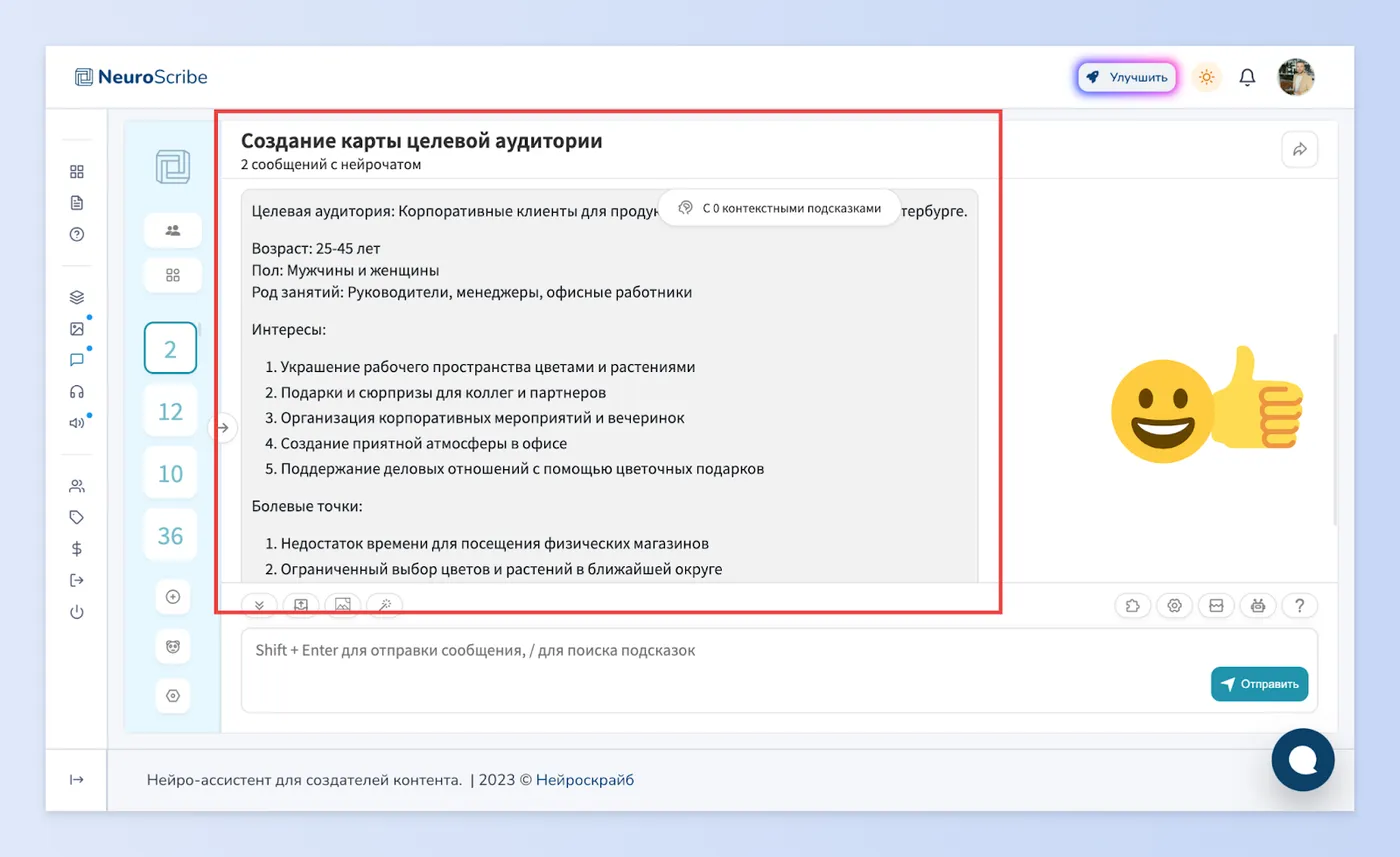1400x857 pixels.
Task: Click the Отправить send button
Action: 1259,684
